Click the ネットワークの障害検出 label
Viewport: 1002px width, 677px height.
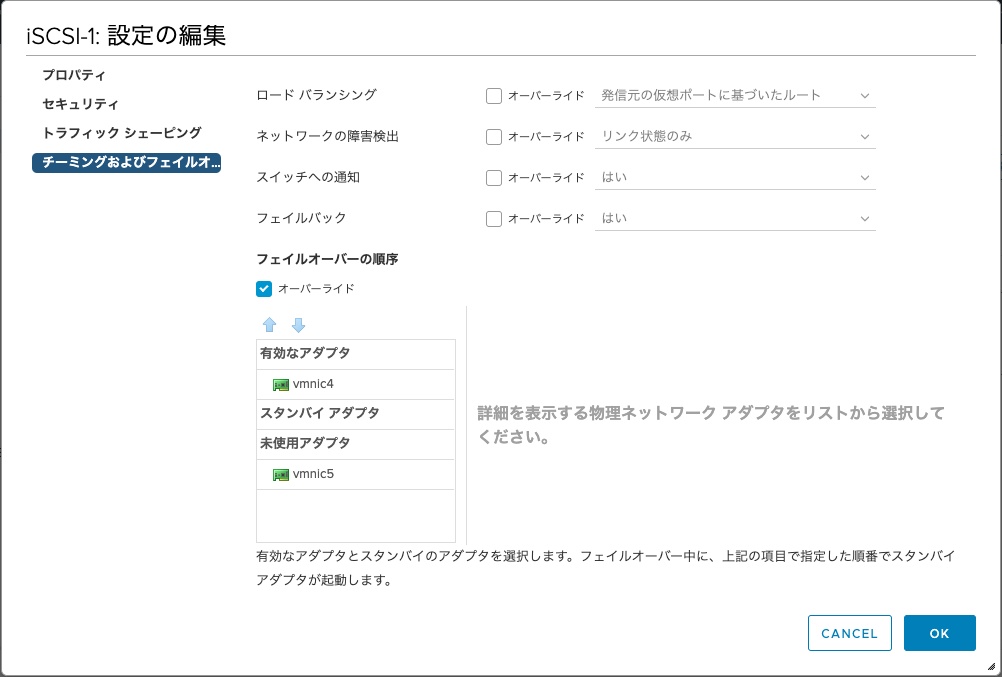coord(328,136)
